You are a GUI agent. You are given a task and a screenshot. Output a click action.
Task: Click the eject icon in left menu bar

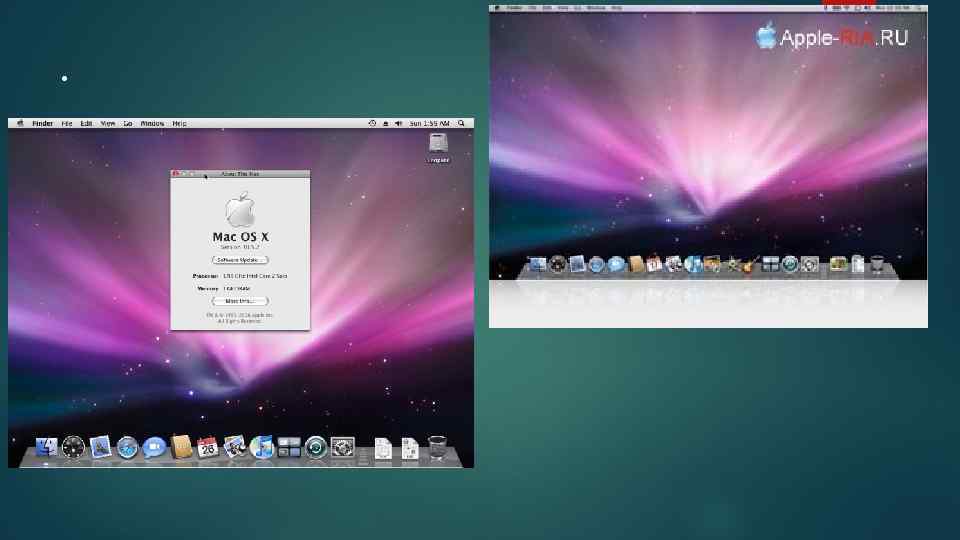(385, 123)
